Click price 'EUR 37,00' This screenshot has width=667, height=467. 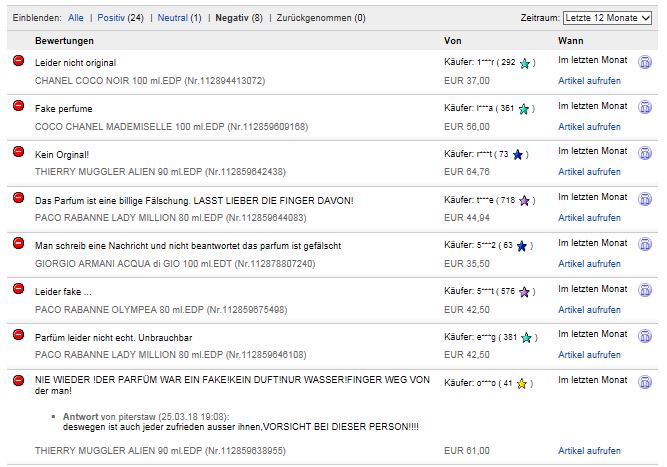[467, 81]
